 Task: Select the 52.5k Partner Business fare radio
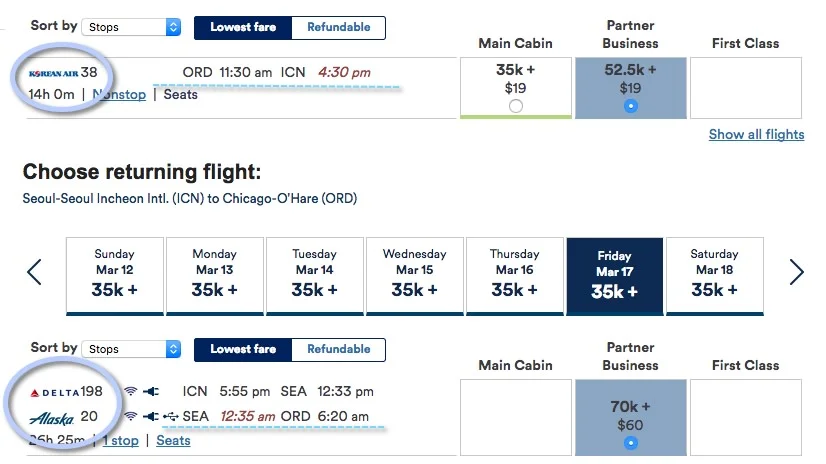631,106
